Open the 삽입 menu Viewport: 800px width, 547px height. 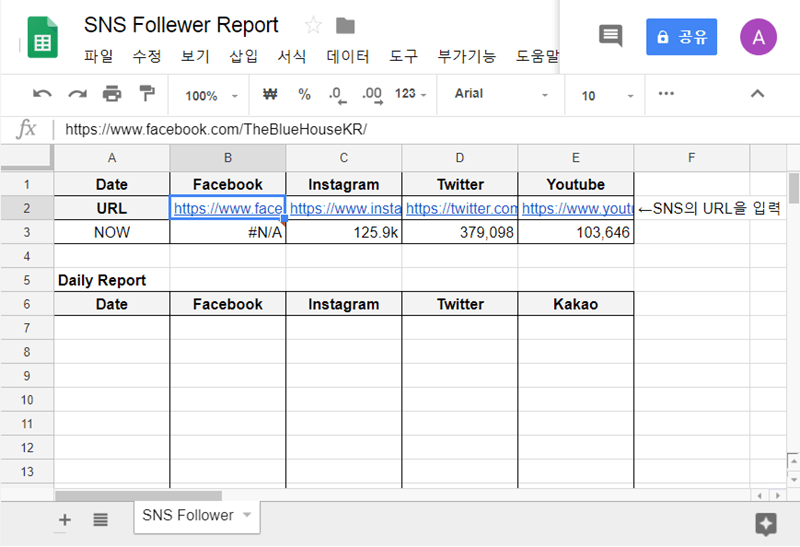(243, 56)
